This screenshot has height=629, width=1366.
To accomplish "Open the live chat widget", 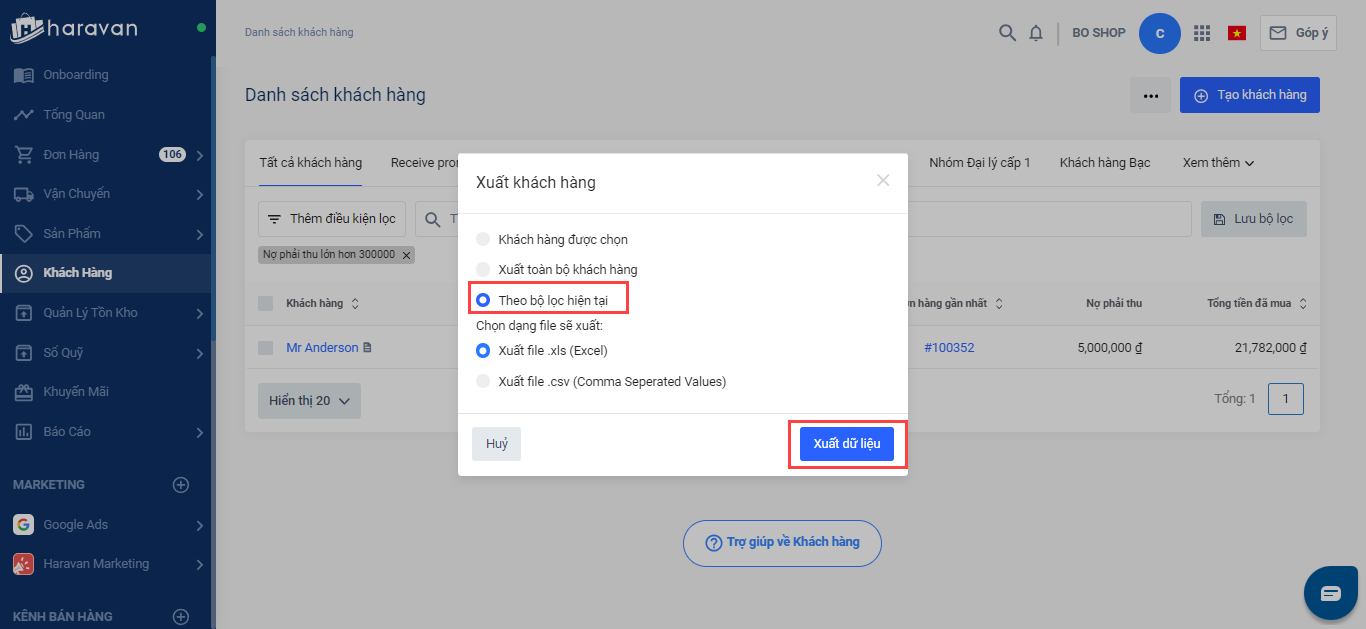I will point(1330,593).
